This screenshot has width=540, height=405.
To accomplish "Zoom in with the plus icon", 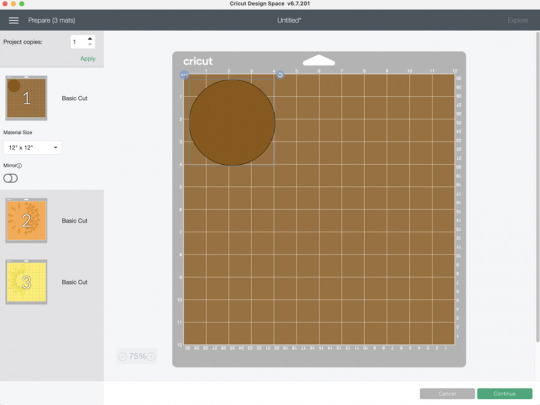I will (x=151, y=357).
